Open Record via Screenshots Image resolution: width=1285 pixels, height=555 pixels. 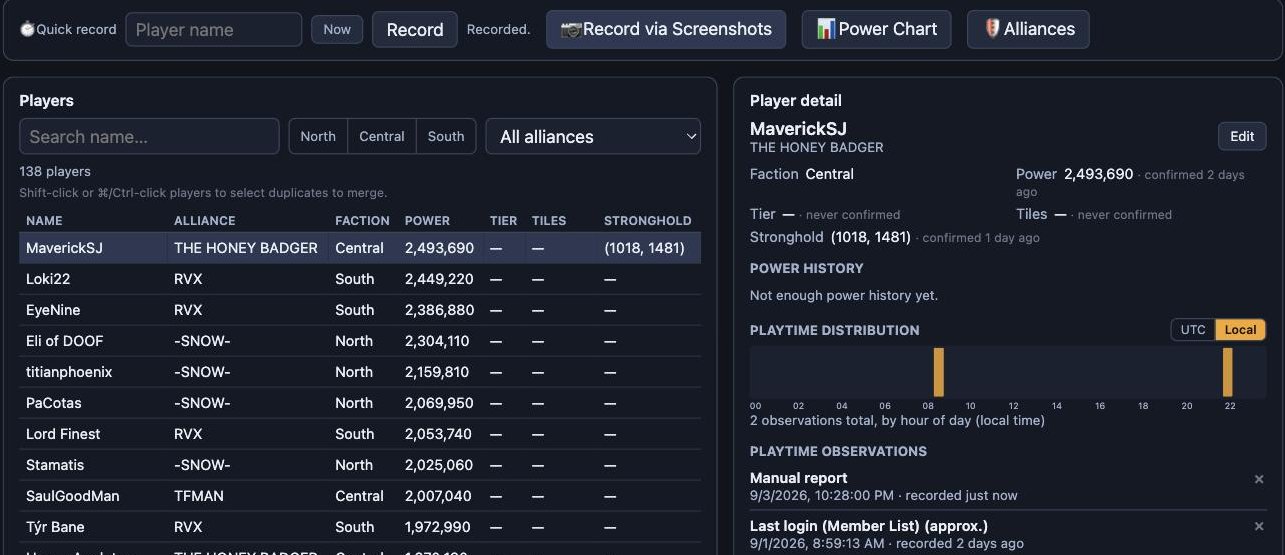click(x=666, y=29)
